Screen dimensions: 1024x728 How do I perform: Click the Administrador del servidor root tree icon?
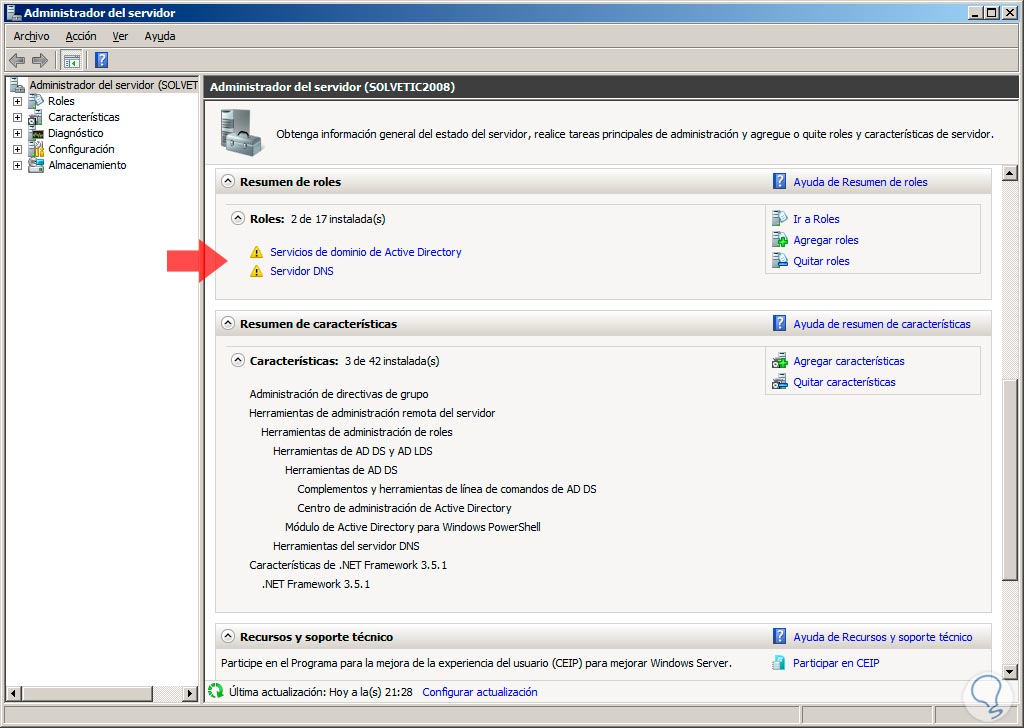[x=17, y=85]
